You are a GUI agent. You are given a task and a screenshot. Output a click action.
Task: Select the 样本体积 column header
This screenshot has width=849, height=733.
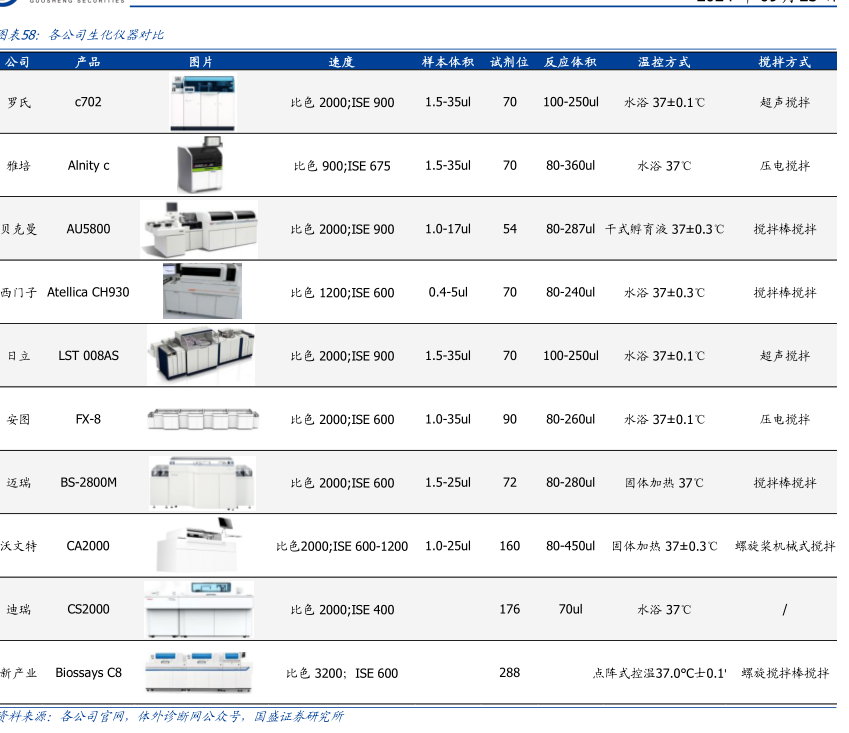(x=448, y=62)
